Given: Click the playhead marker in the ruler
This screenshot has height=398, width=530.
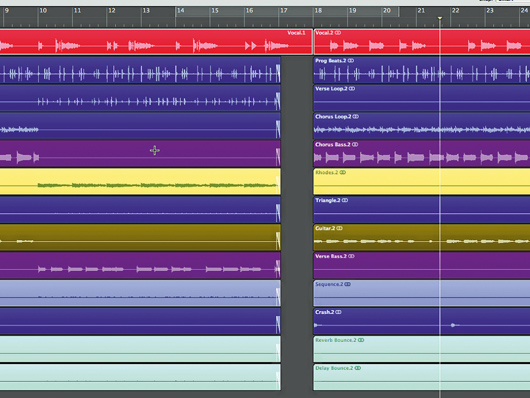Looking at the screenshot, I should [440, 18].
